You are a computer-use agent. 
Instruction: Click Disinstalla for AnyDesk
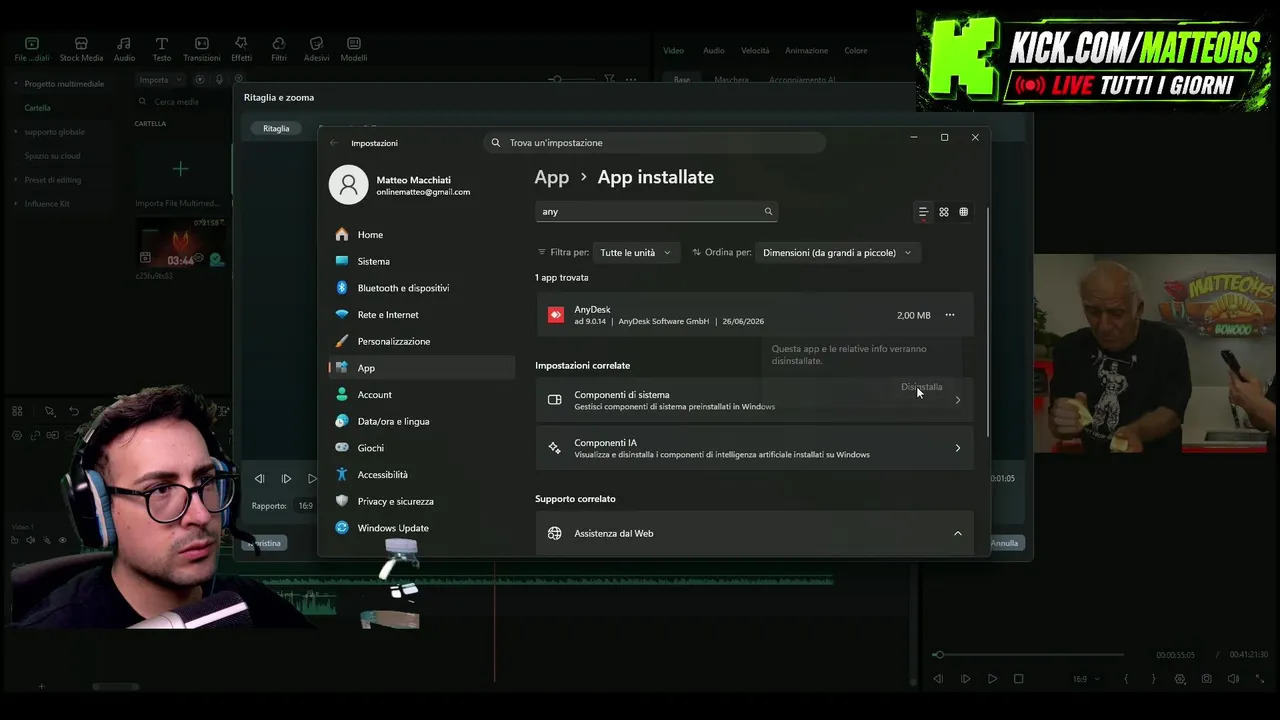(x=921, y=387)
